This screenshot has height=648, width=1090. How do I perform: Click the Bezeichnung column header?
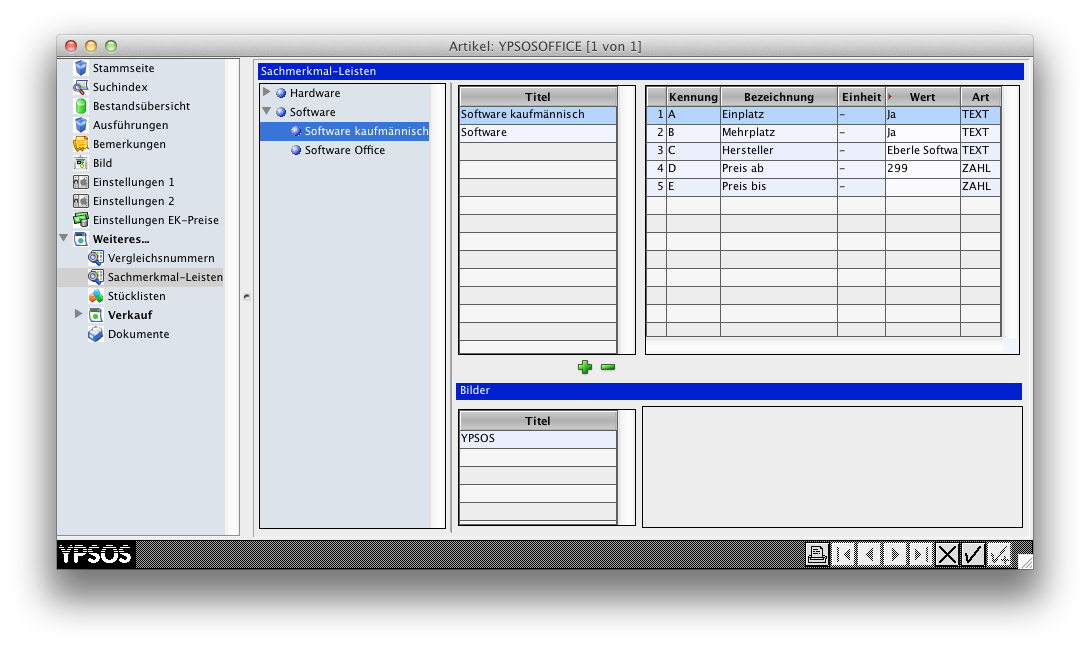[778, 97]
